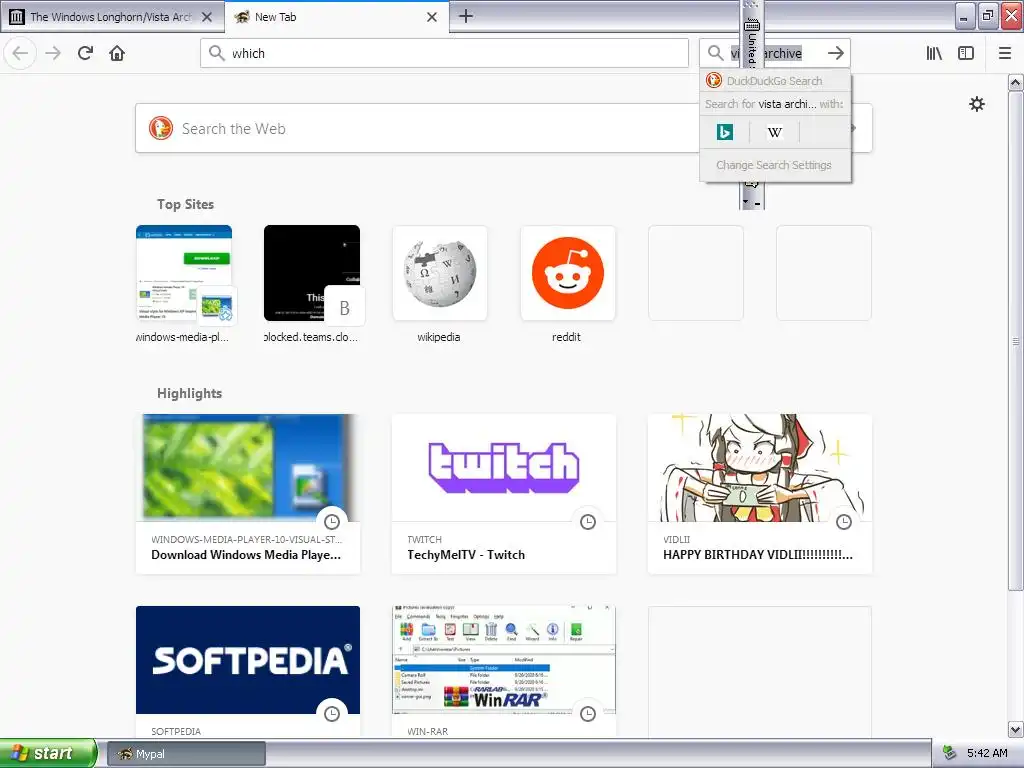This screenshot has height=768, width=1024.
Task: Open the Library bookshelf icon
Action: click(935, 54)
